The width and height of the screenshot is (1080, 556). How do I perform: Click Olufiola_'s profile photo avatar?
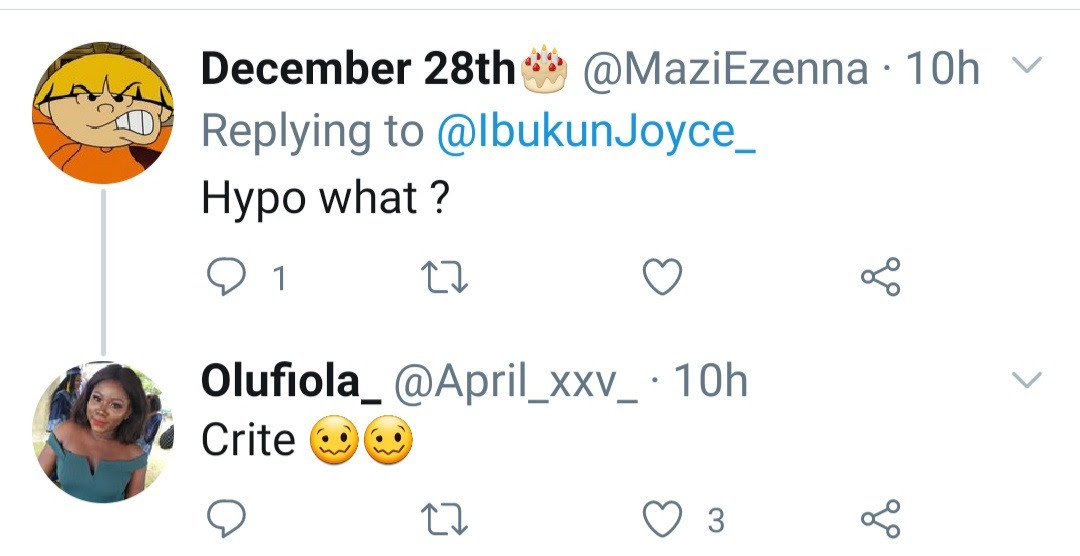coord(103,432)
